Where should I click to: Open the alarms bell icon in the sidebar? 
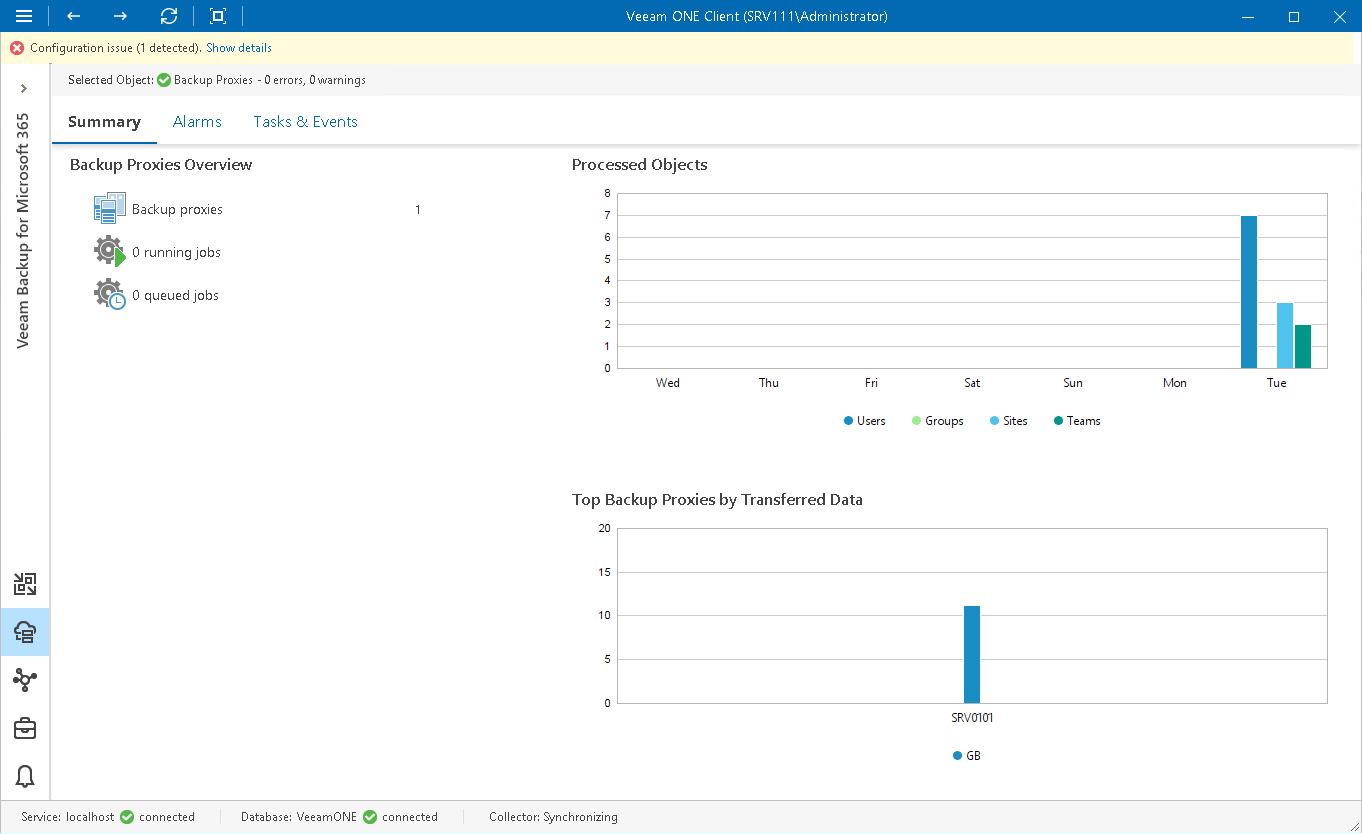pos(25,777)
